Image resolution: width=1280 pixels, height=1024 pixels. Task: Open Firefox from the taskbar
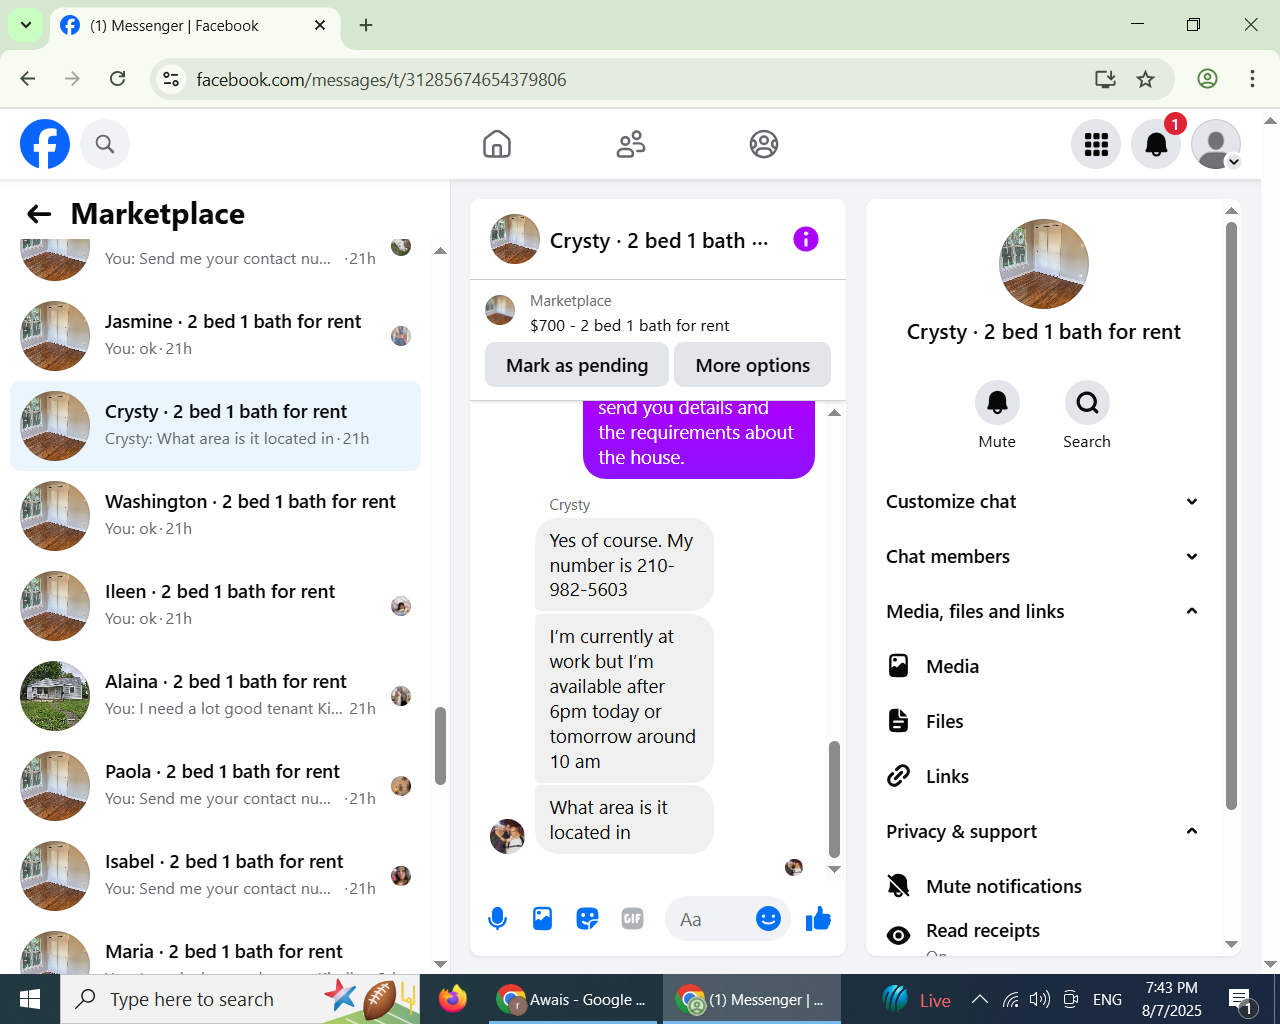click(453, 999)
